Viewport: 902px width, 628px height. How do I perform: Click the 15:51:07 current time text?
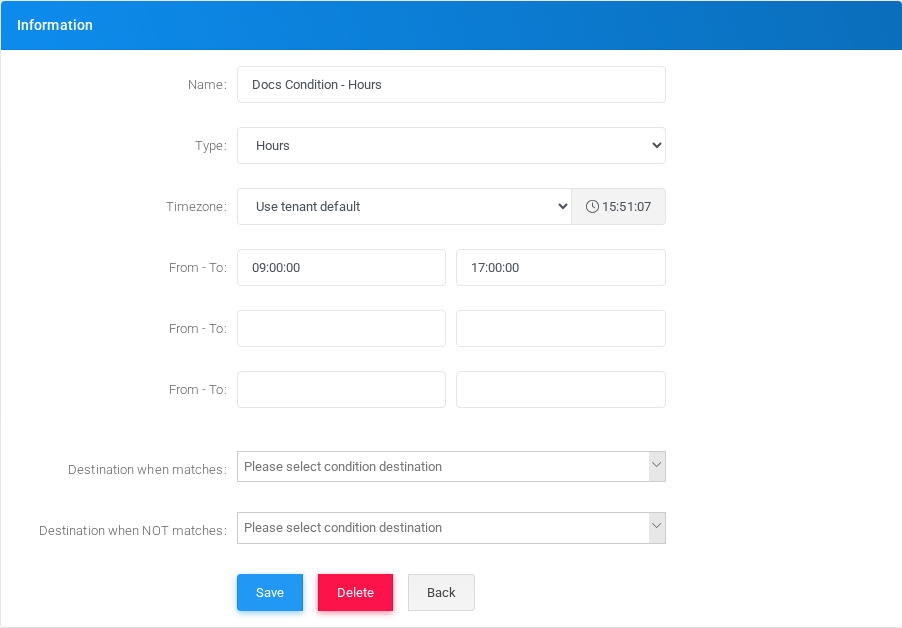[626, 206]
